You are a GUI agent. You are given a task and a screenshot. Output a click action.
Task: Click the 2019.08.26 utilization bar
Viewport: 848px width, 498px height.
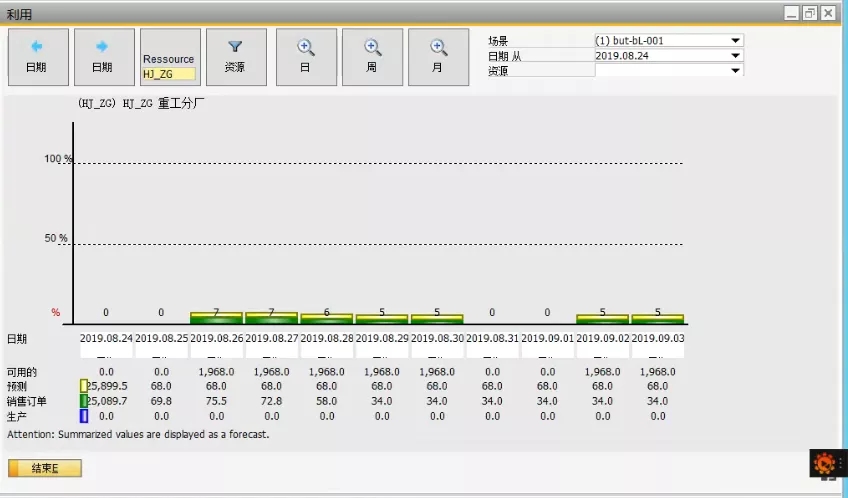(216, 318)
